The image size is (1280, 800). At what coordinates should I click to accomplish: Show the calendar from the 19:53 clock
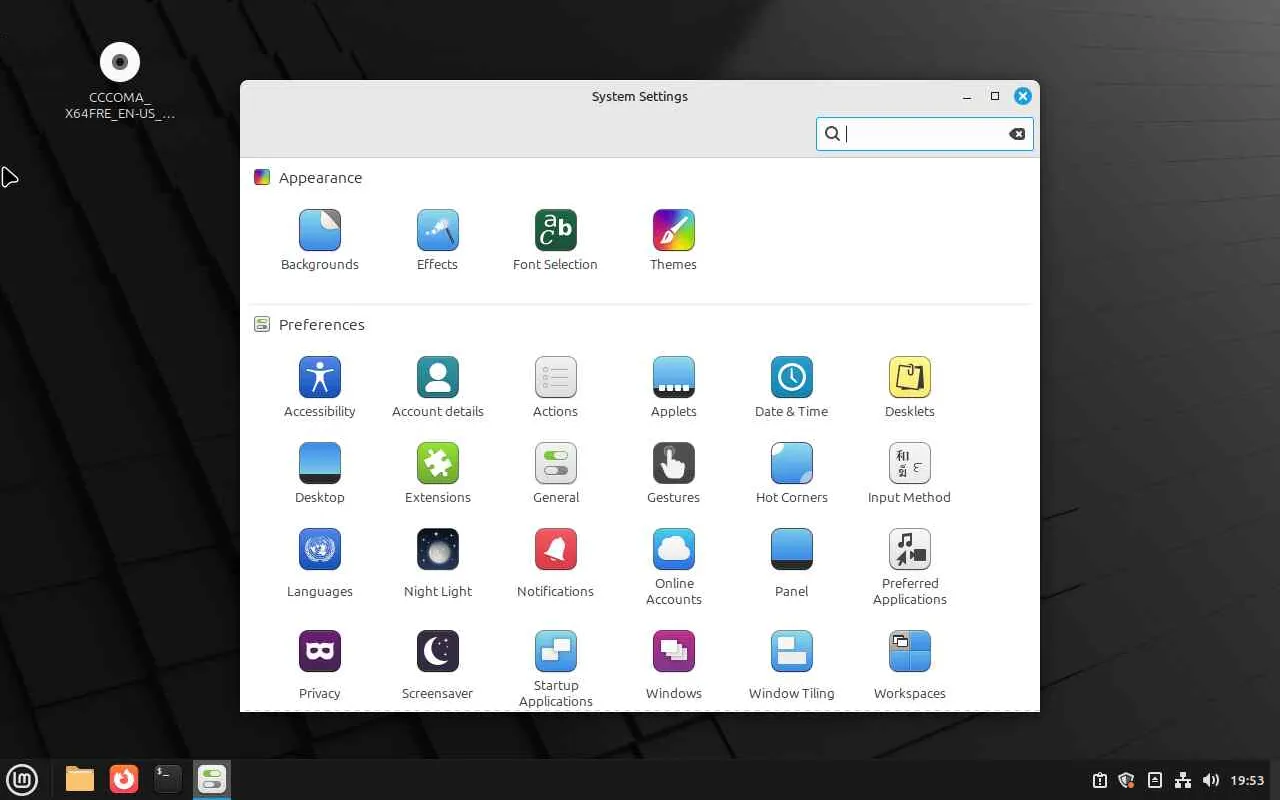(1247, 780)
